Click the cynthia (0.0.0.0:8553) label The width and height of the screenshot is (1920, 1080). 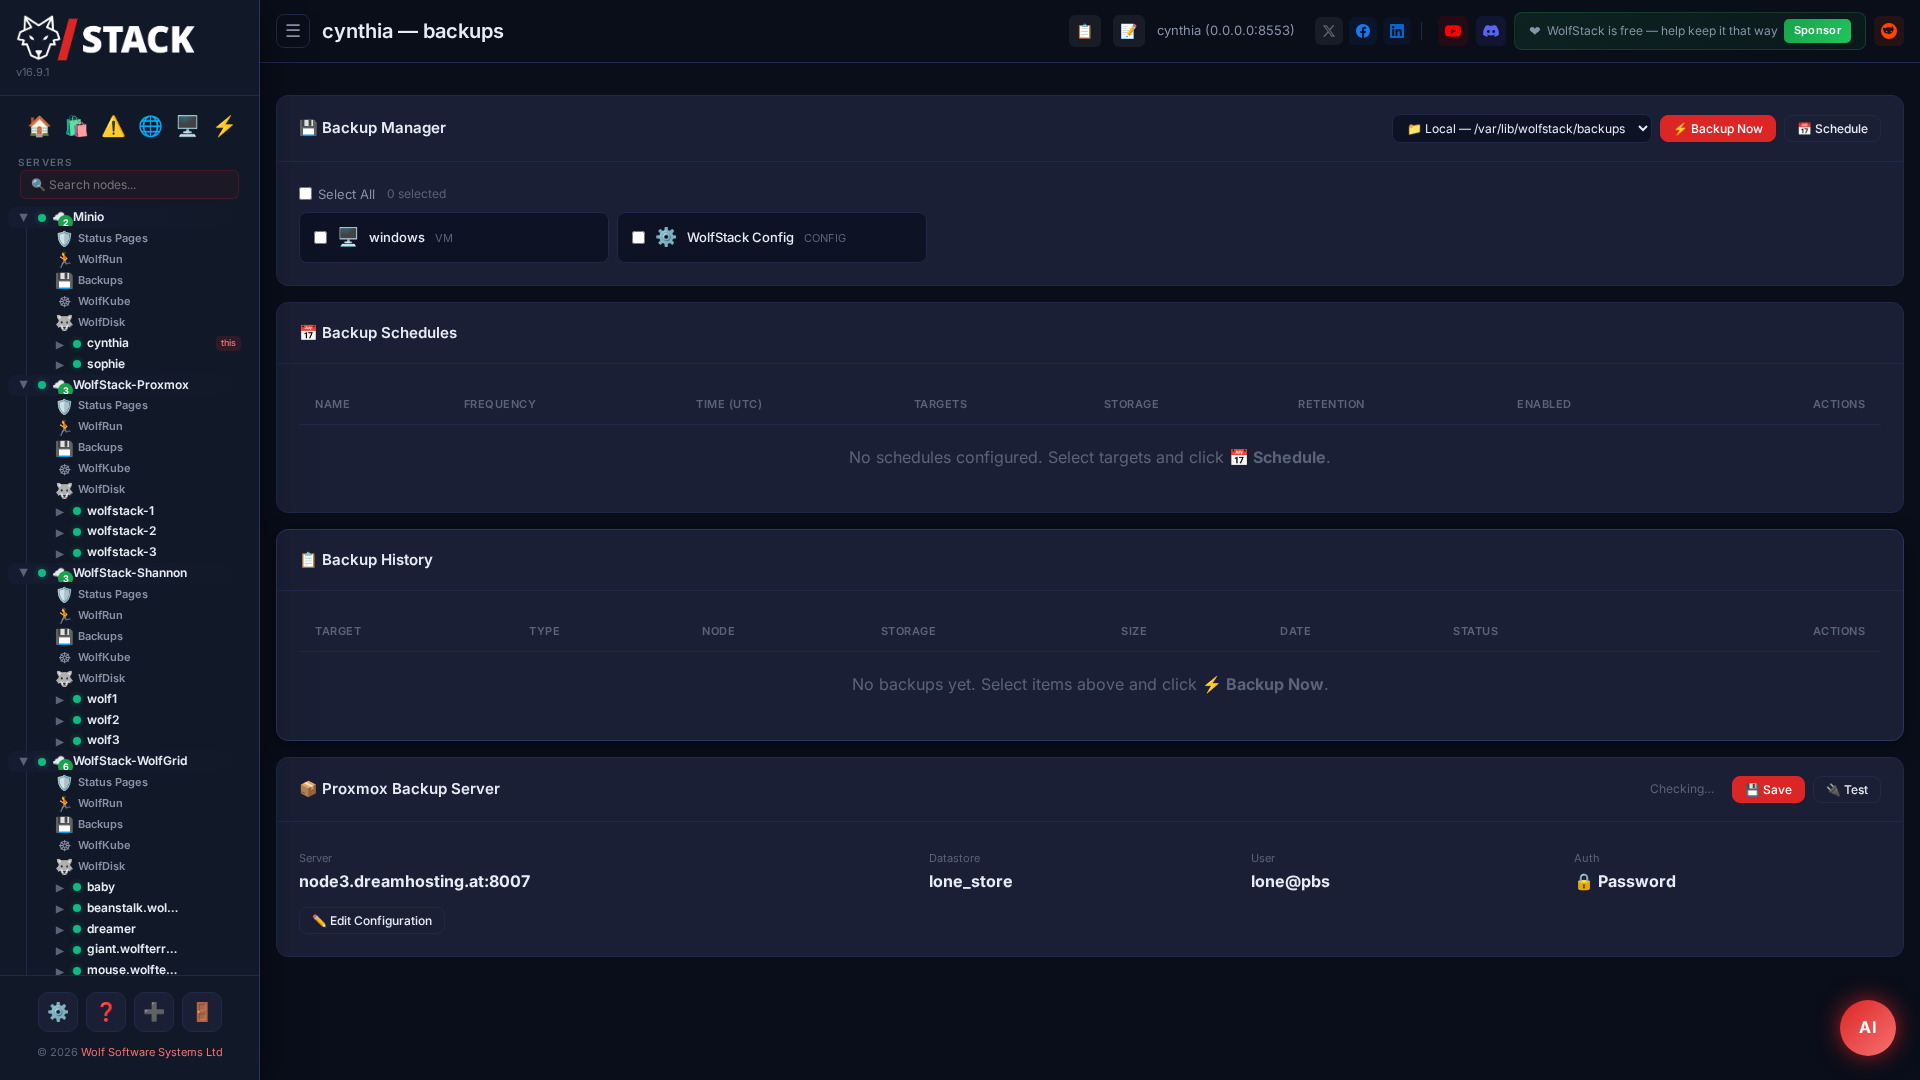(1225, 31)
